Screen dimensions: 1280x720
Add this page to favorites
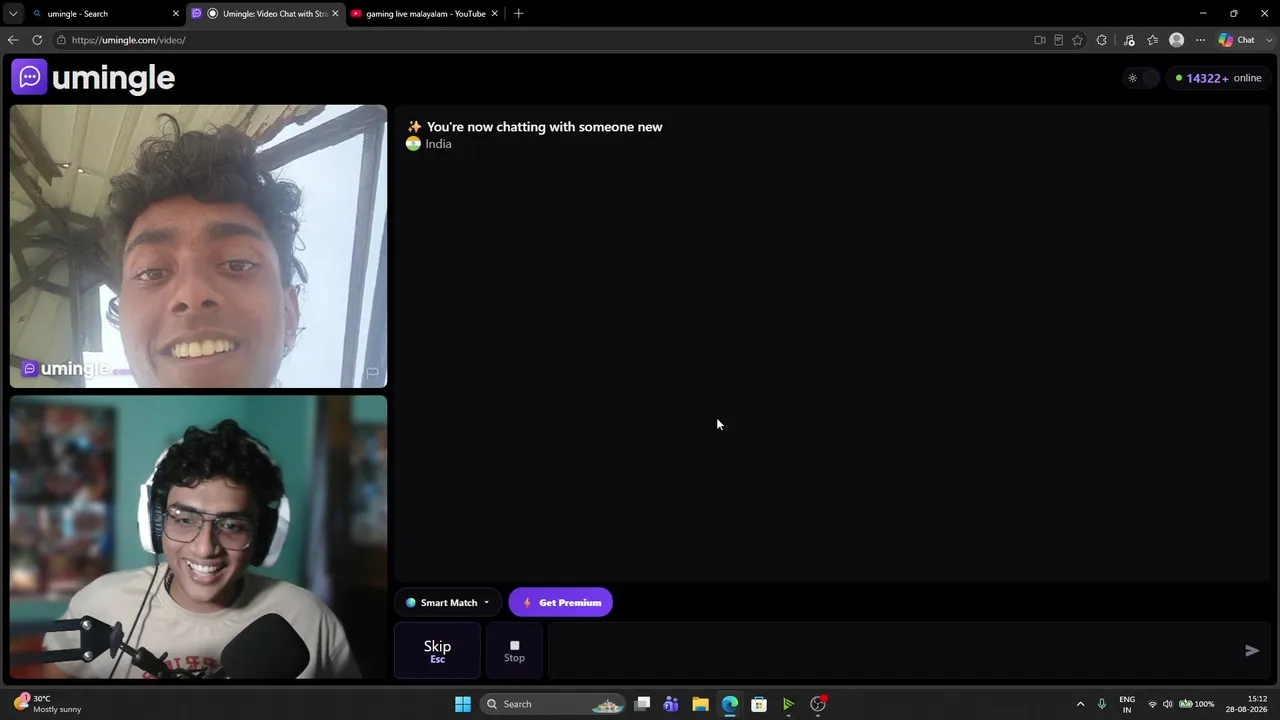pyautogui.click(x=1077, y=40)
